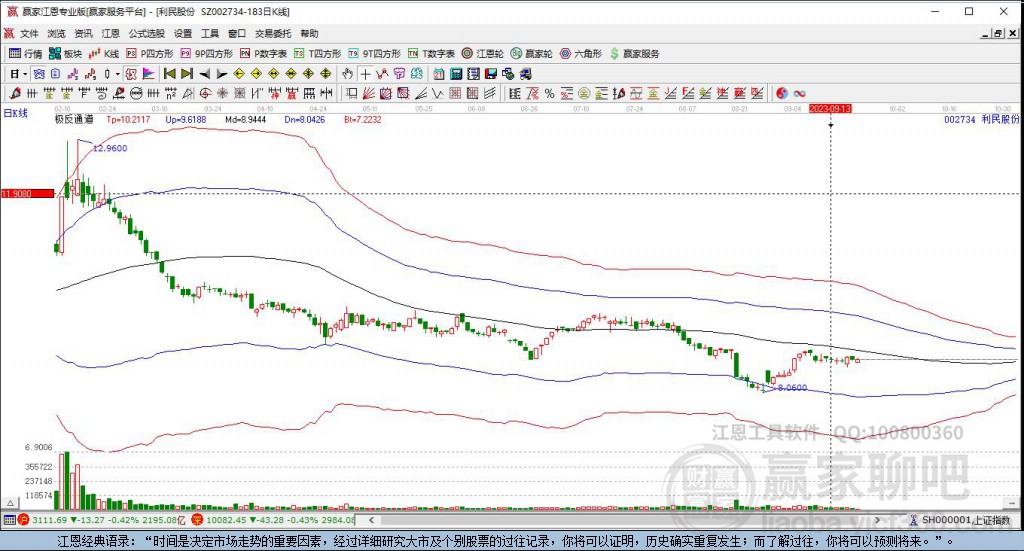
Task: Open the 江恩轮 Gann wheel
Action: click(x=483, y=54)
